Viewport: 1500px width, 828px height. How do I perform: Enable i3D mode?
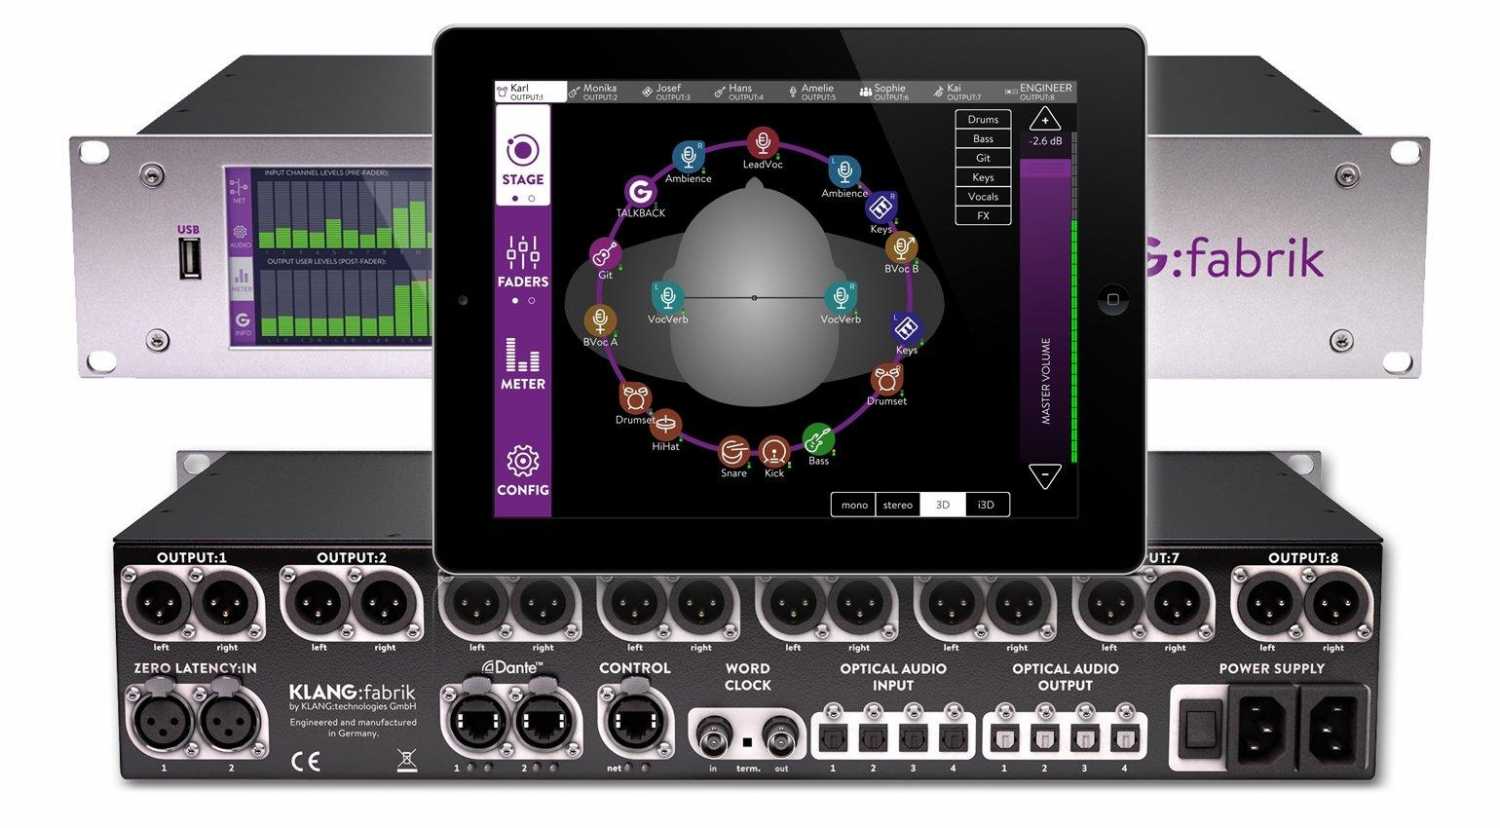click(986, 504)
